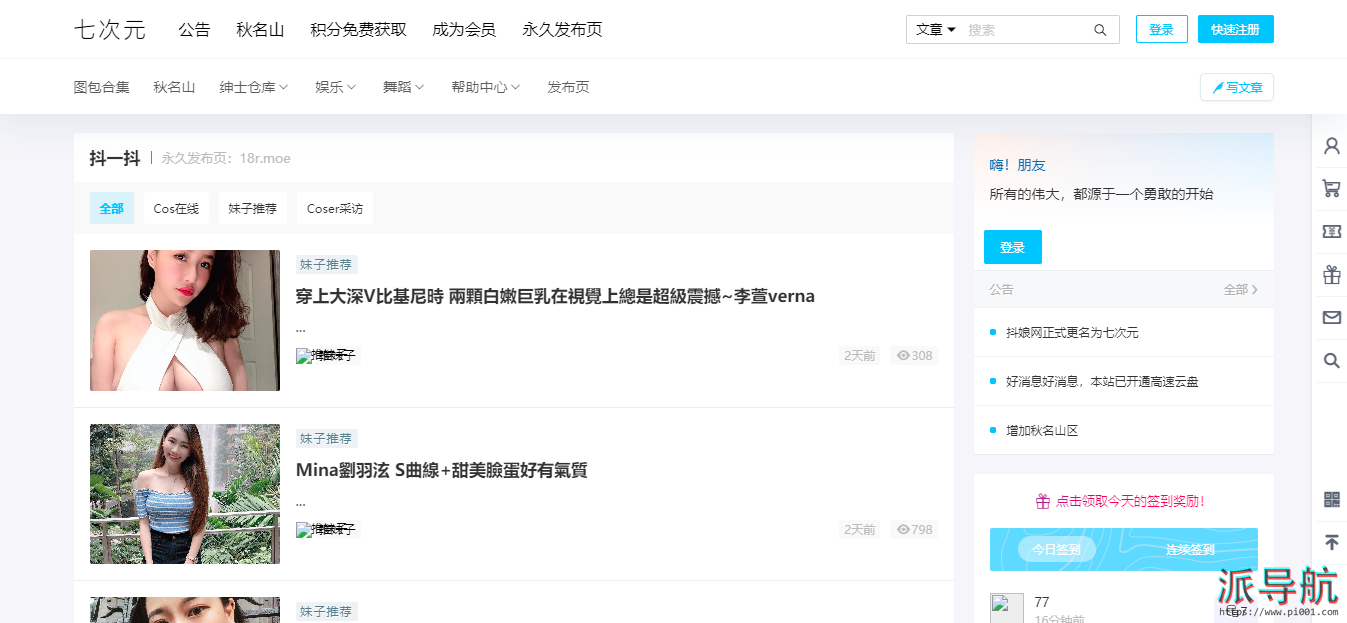The width and height of the screenshot is (1347, 623).
Task: Open 积分免费获取 menu item
Action: click(359, 30)
